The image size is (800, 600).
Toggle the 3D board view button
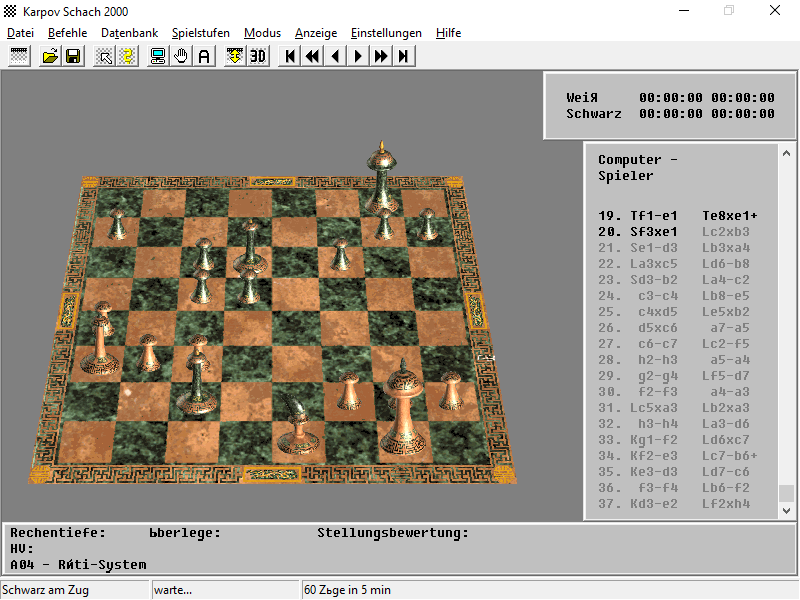tap(258, 56)
